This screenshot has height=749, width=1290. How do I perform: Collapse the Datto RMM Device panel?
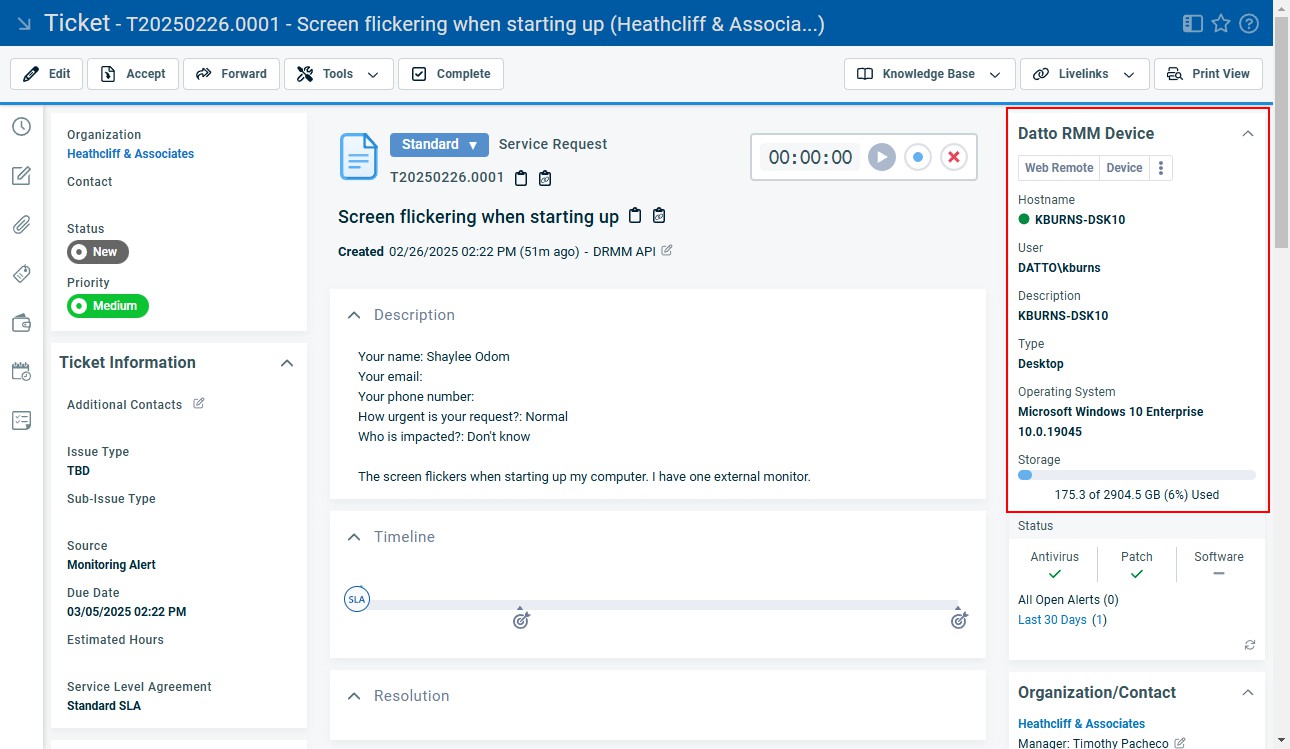tap(1247, 133)
